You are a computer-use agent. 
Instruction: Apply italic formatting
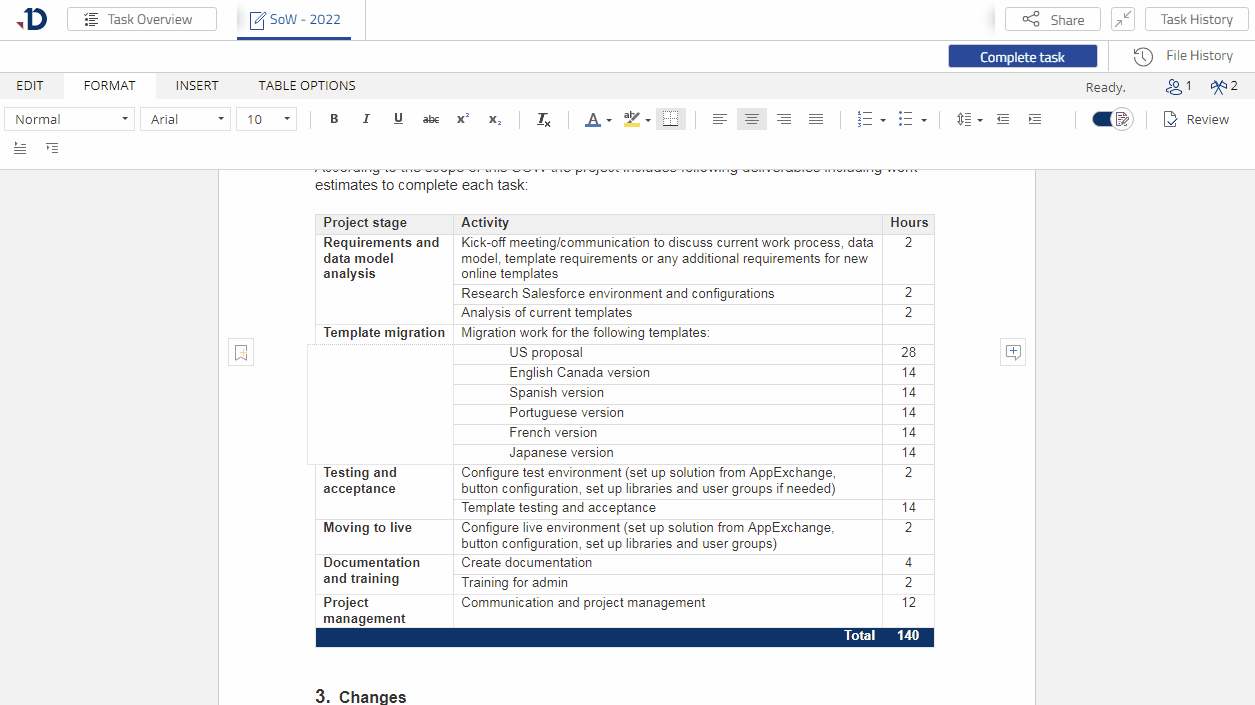[x=366, y=119]
